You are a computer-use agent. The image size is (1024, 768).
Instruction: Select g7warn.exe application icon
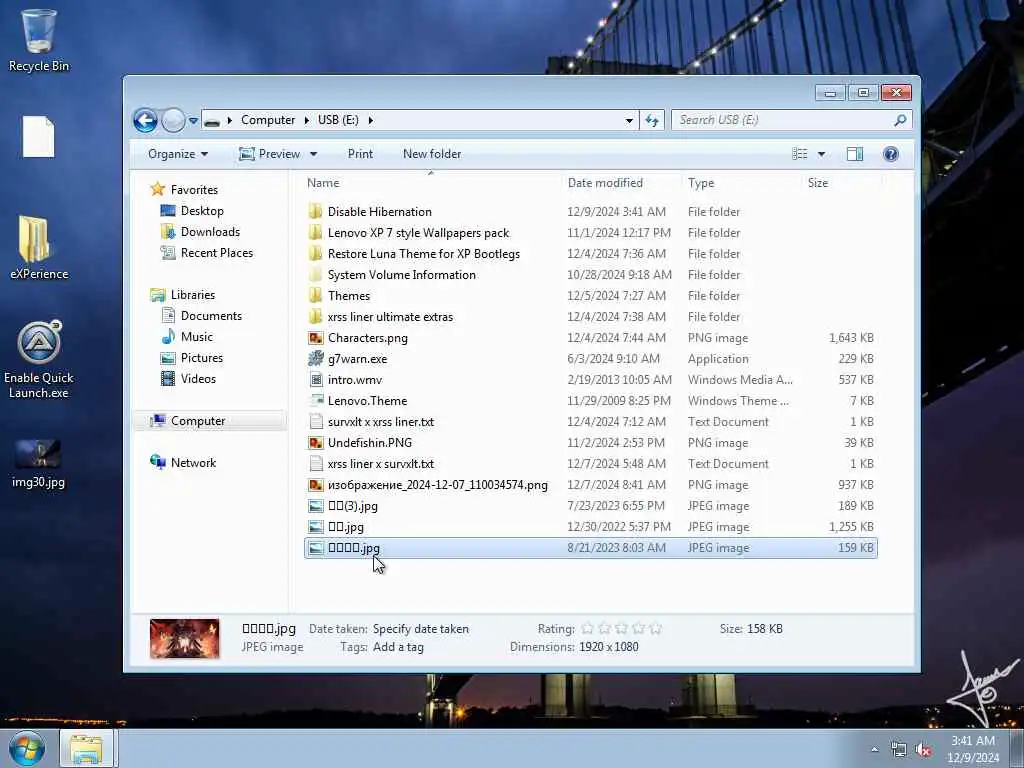[316, 359]
